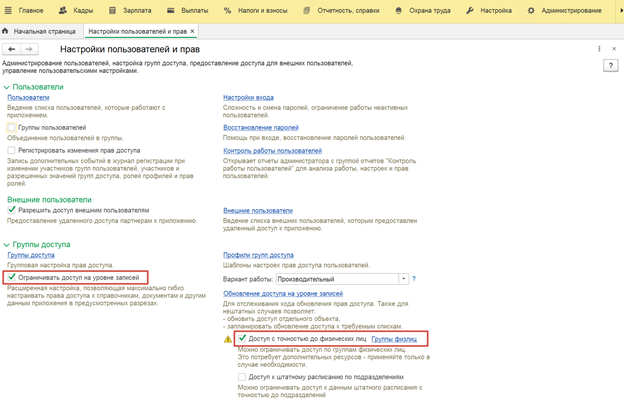Open Профили групп доступа link
Image resolution: width=624 pixels, height=403 pixels.
258,255
